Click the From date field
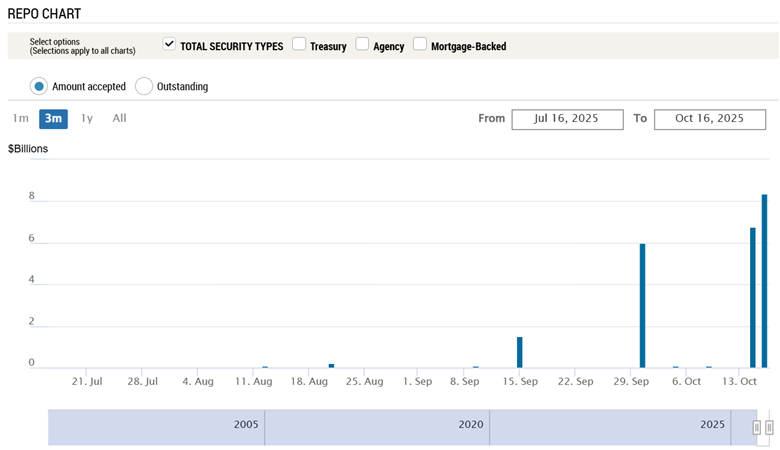 (x=566, y=119)
